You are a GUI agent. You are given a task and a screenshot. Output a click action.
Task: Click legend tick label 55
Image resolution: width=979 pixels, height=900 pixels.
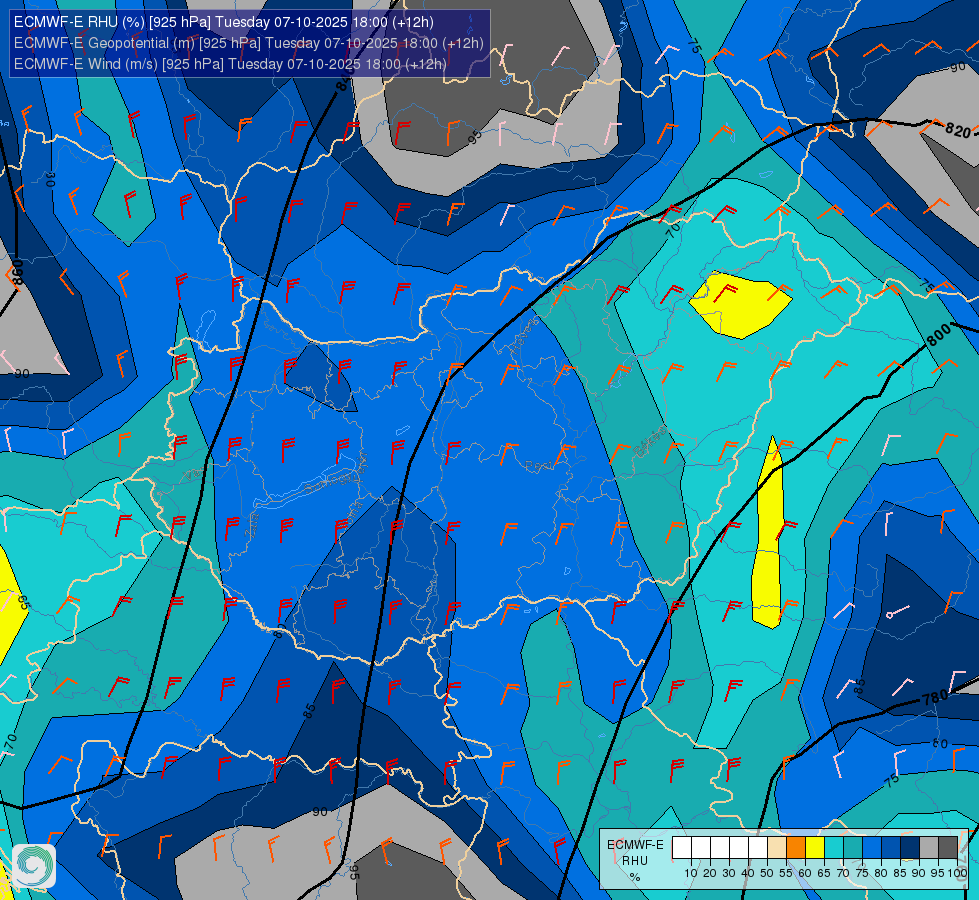point(786,874)
